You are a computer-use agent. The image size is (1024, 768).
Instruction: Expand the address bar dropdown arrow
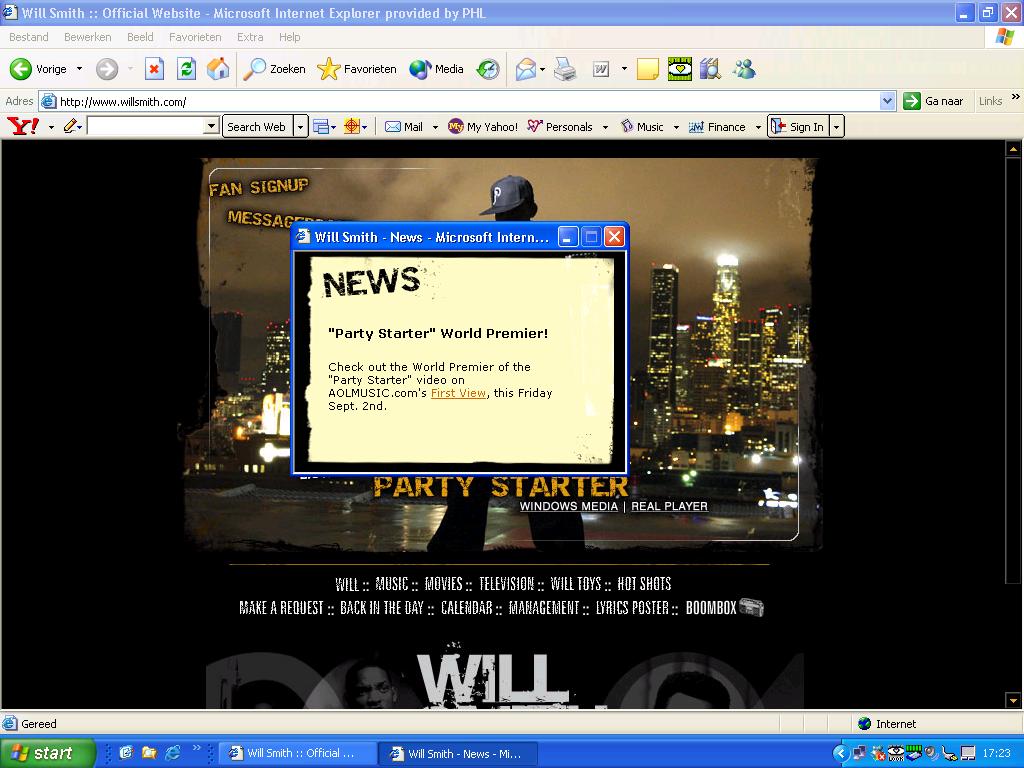pos(887,101)
